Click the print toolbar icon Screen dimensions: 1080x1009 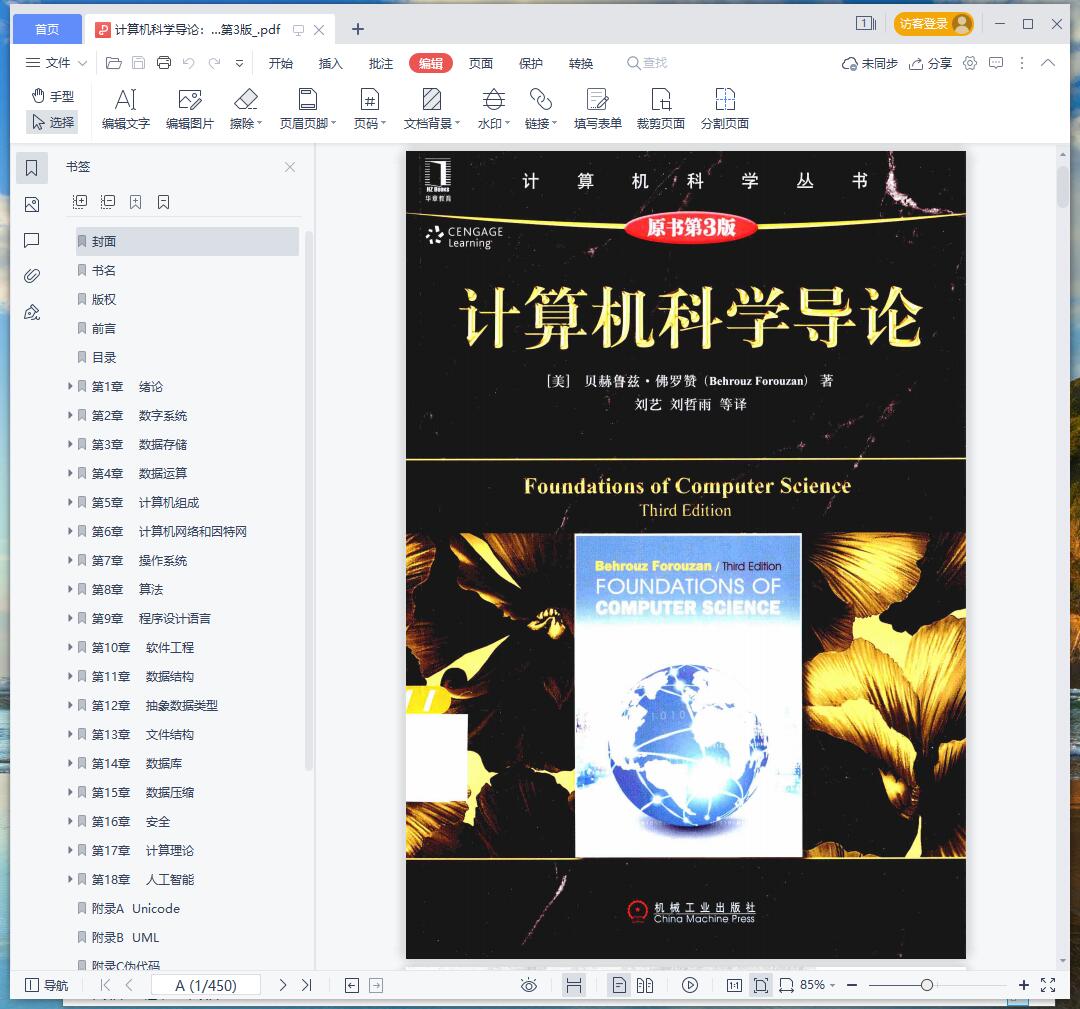tap(164, 63)
